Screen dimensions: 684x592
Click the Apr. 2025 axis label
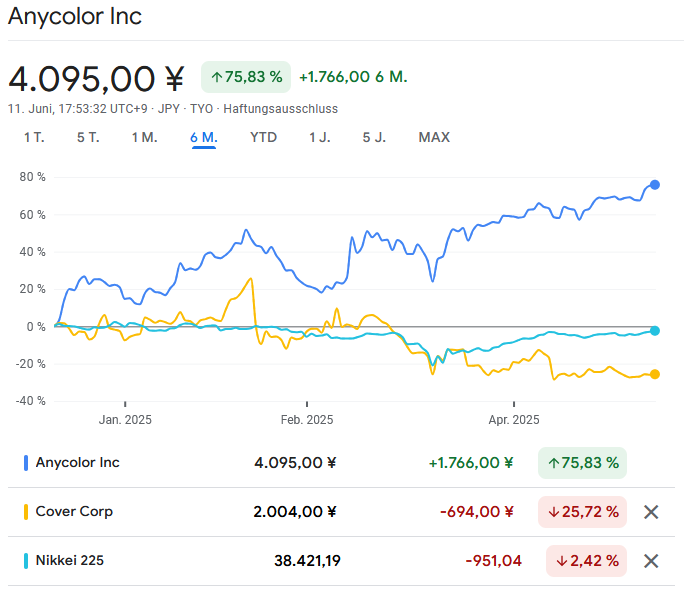(514, 420)
